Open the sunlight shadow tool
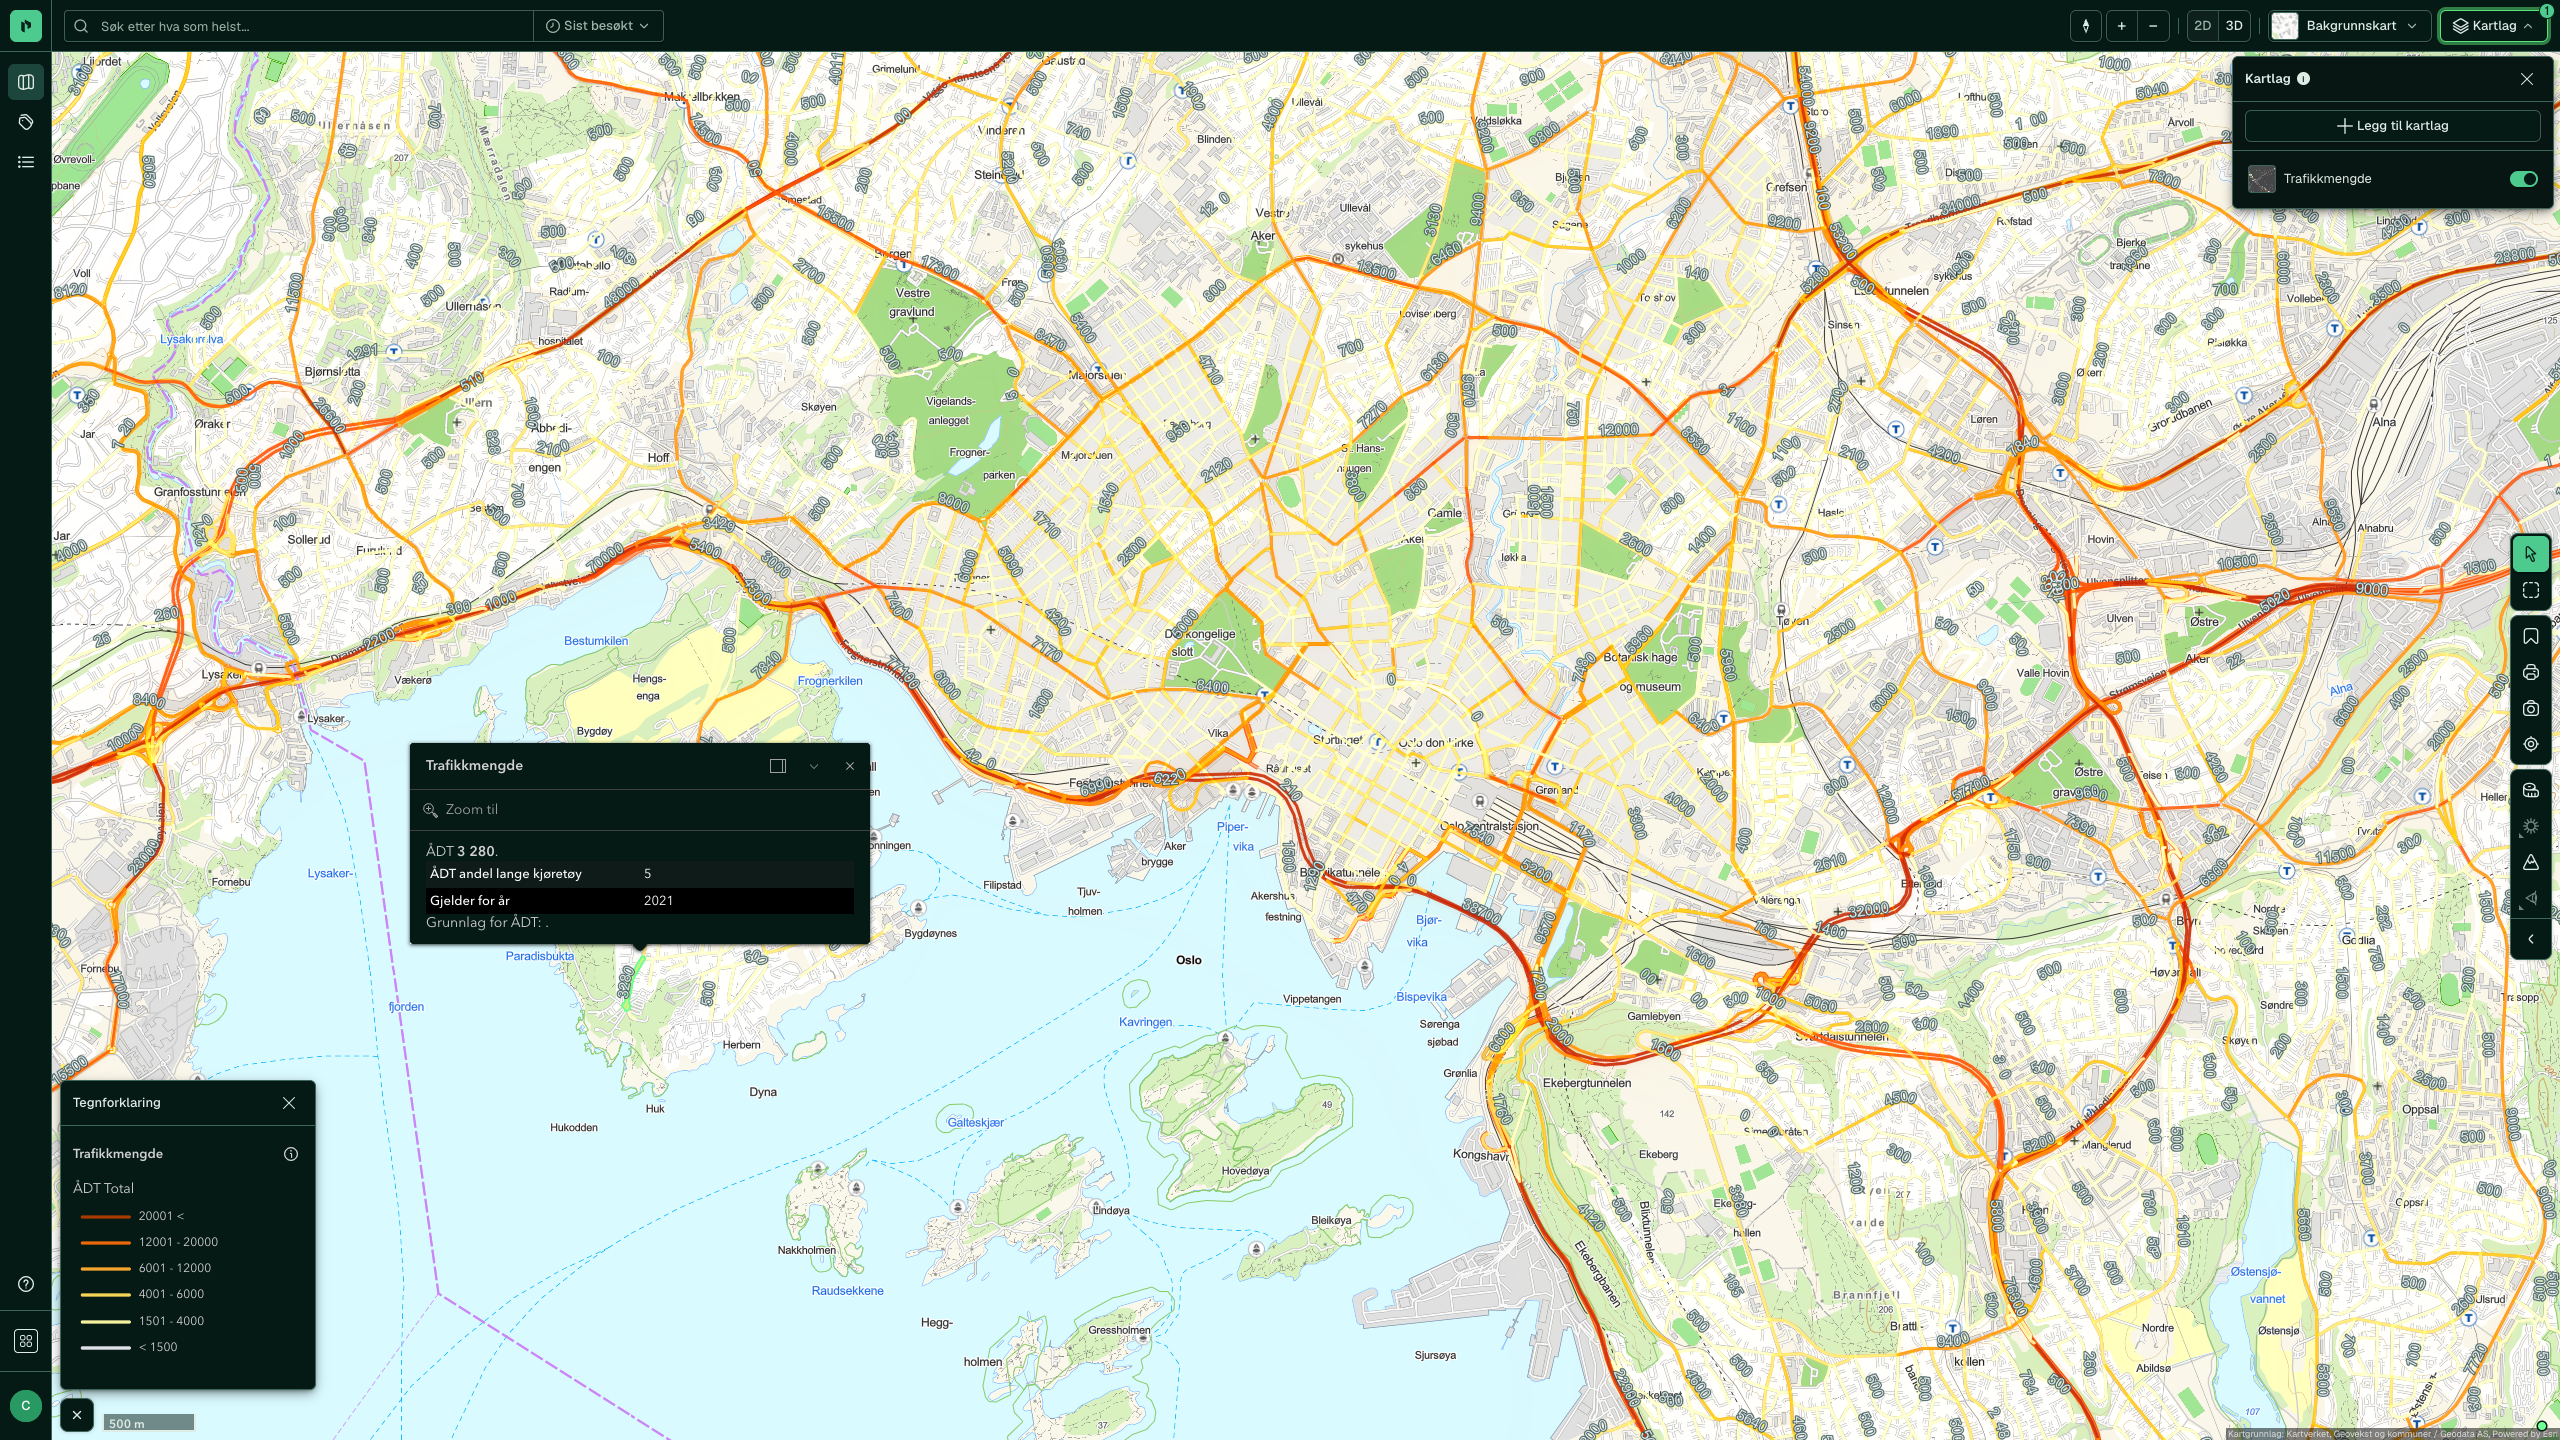The width and height of the screenshot is (2560, 1440). pos(2530,826)
